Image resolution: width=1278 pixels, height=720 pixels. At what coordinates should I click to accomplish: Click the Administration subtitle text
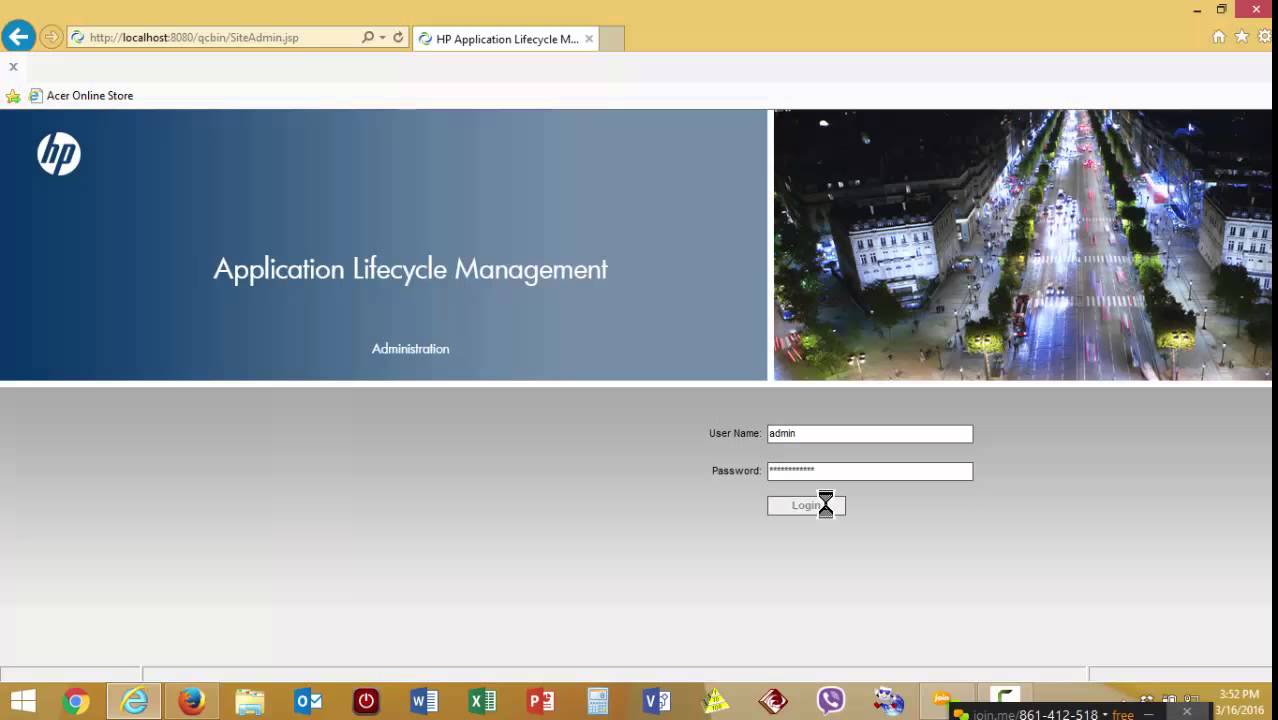coord(411,349)
